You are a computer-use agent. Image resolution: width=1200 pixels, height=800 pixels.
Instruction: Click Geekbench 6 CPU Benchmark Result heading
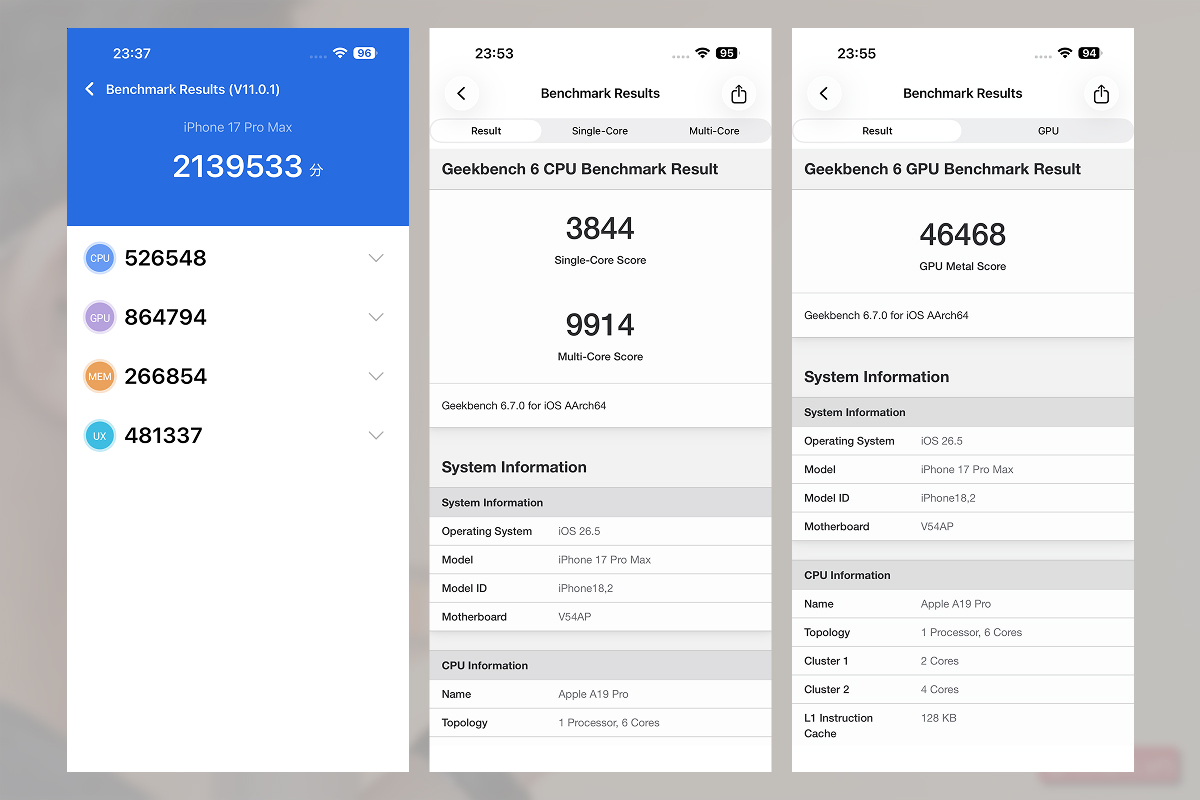pyautogui.click(x=580, y=169)
